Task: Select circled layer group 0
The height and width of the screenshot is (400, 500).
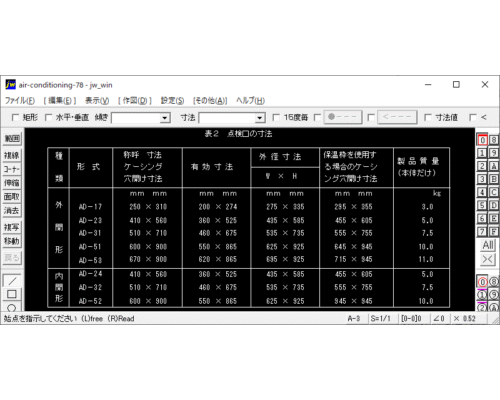Action: (x=482, y=282)
